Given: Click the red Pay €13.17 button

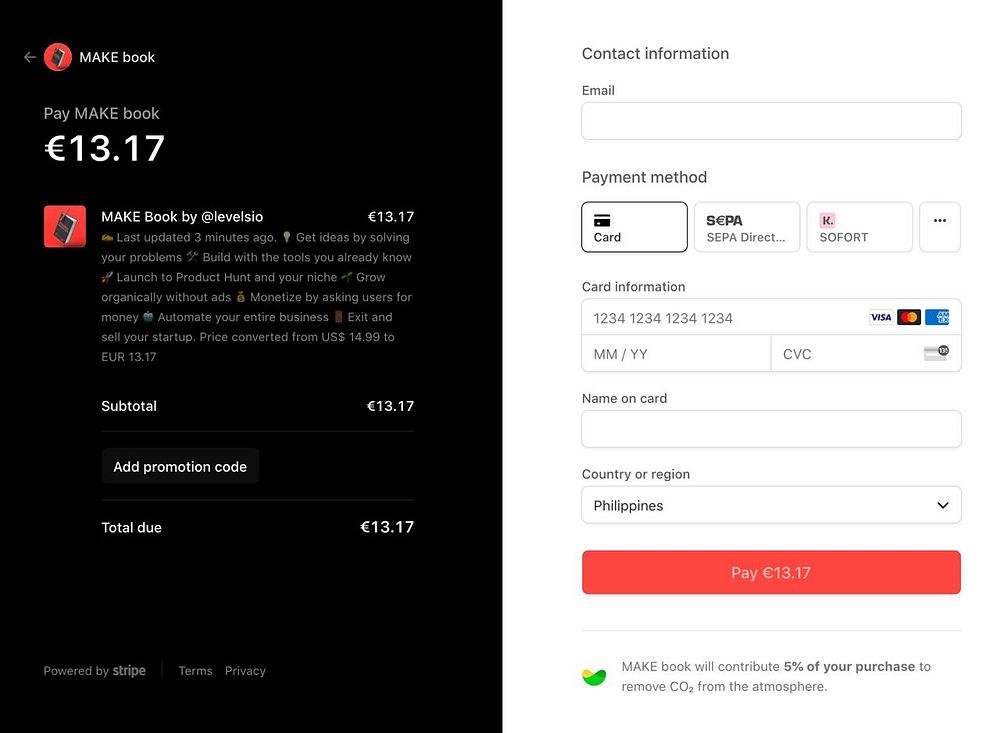Looking at the screenshot, I should coord(771,572).
